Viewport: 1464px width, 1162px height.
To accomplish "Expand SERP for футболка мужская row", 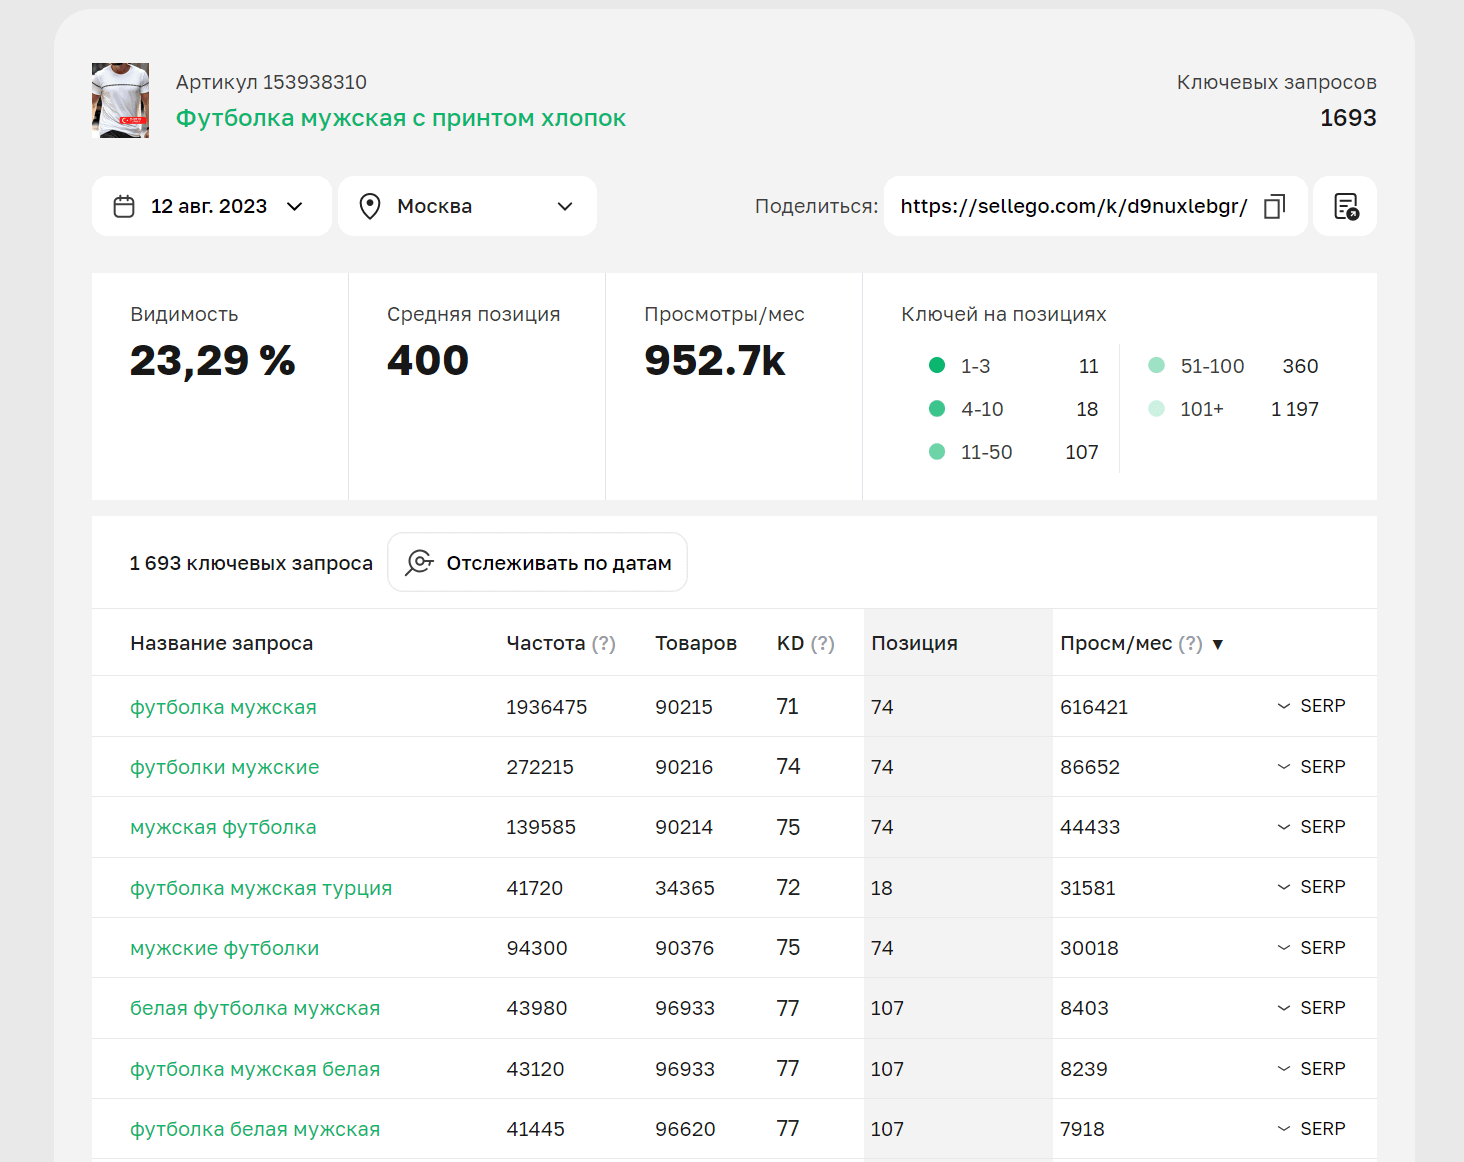I will click(x=1311, y=706).
